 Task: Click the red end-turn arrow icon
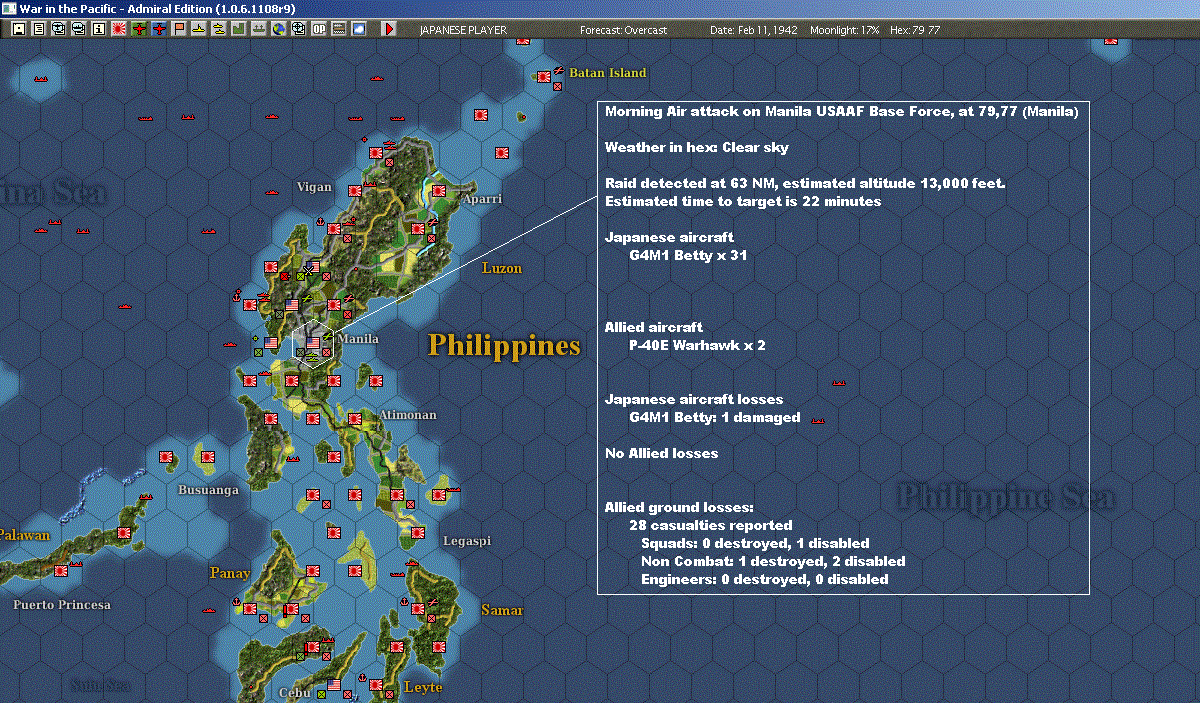[389, 29]
